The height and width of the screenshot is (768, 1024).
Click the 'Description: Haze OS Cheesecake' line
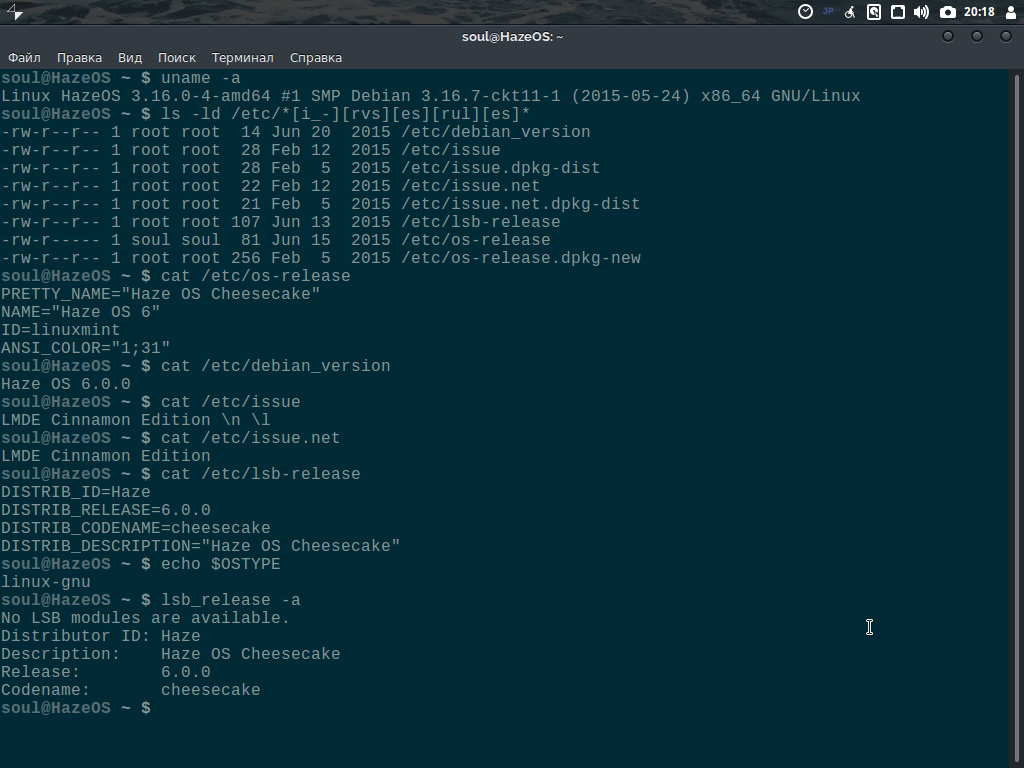point(170,654)
